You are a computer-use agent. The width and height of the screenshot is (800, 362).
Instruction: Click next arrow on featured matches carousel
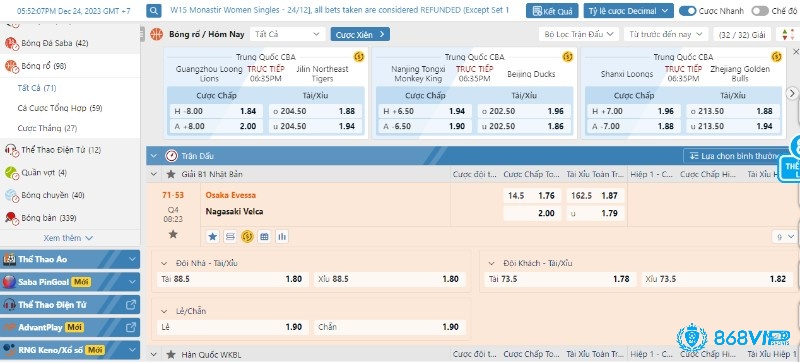pyautogui.click(x=792, y=93)
